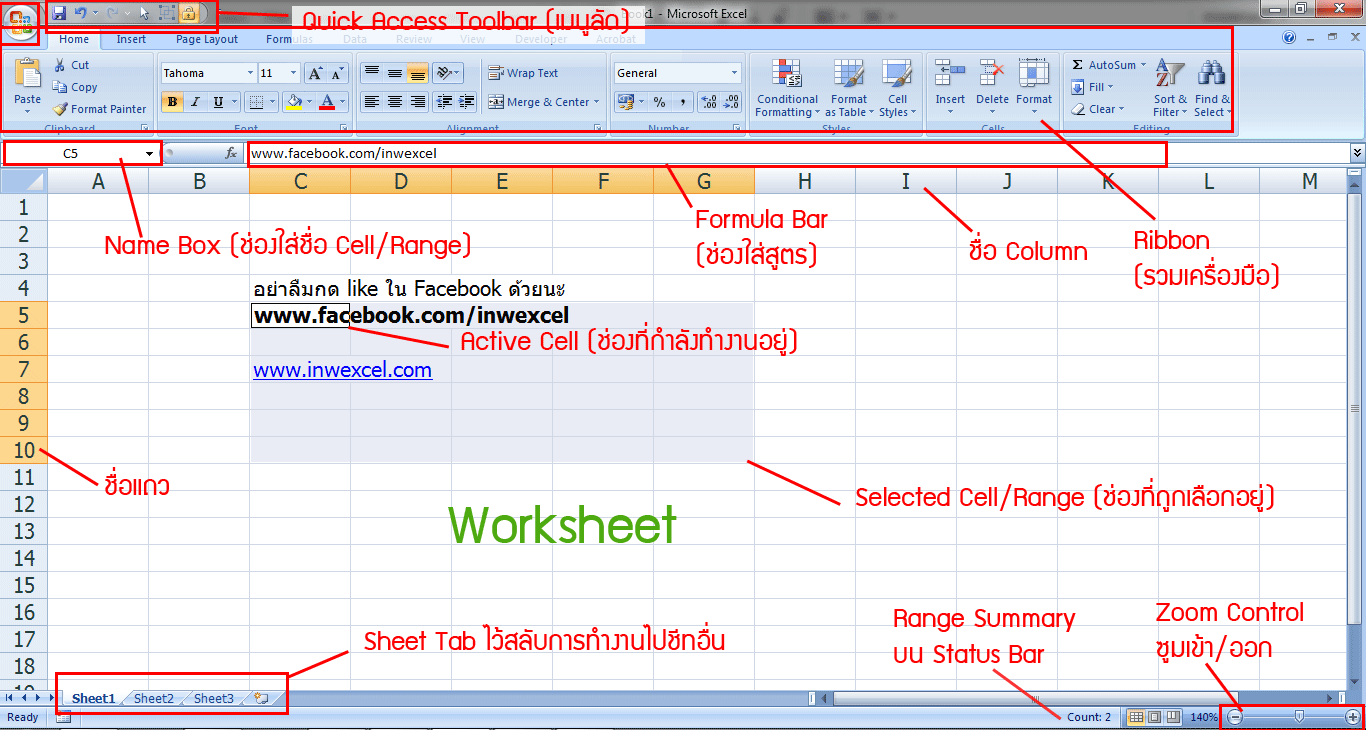Switch to the Home ribbon tab
The width and height of the screenshot is (1366, 730).
tap(74, 39)
